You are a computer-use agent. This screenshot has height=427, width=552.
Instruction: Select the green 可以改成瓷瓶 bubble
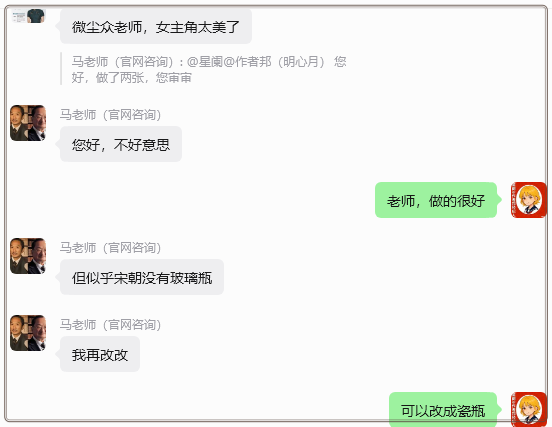pos(443,409)
